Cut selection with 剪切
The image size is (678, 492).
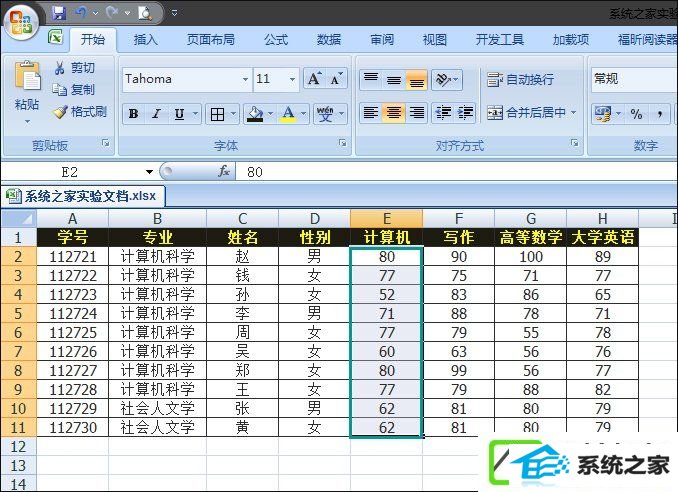point(74,67)
